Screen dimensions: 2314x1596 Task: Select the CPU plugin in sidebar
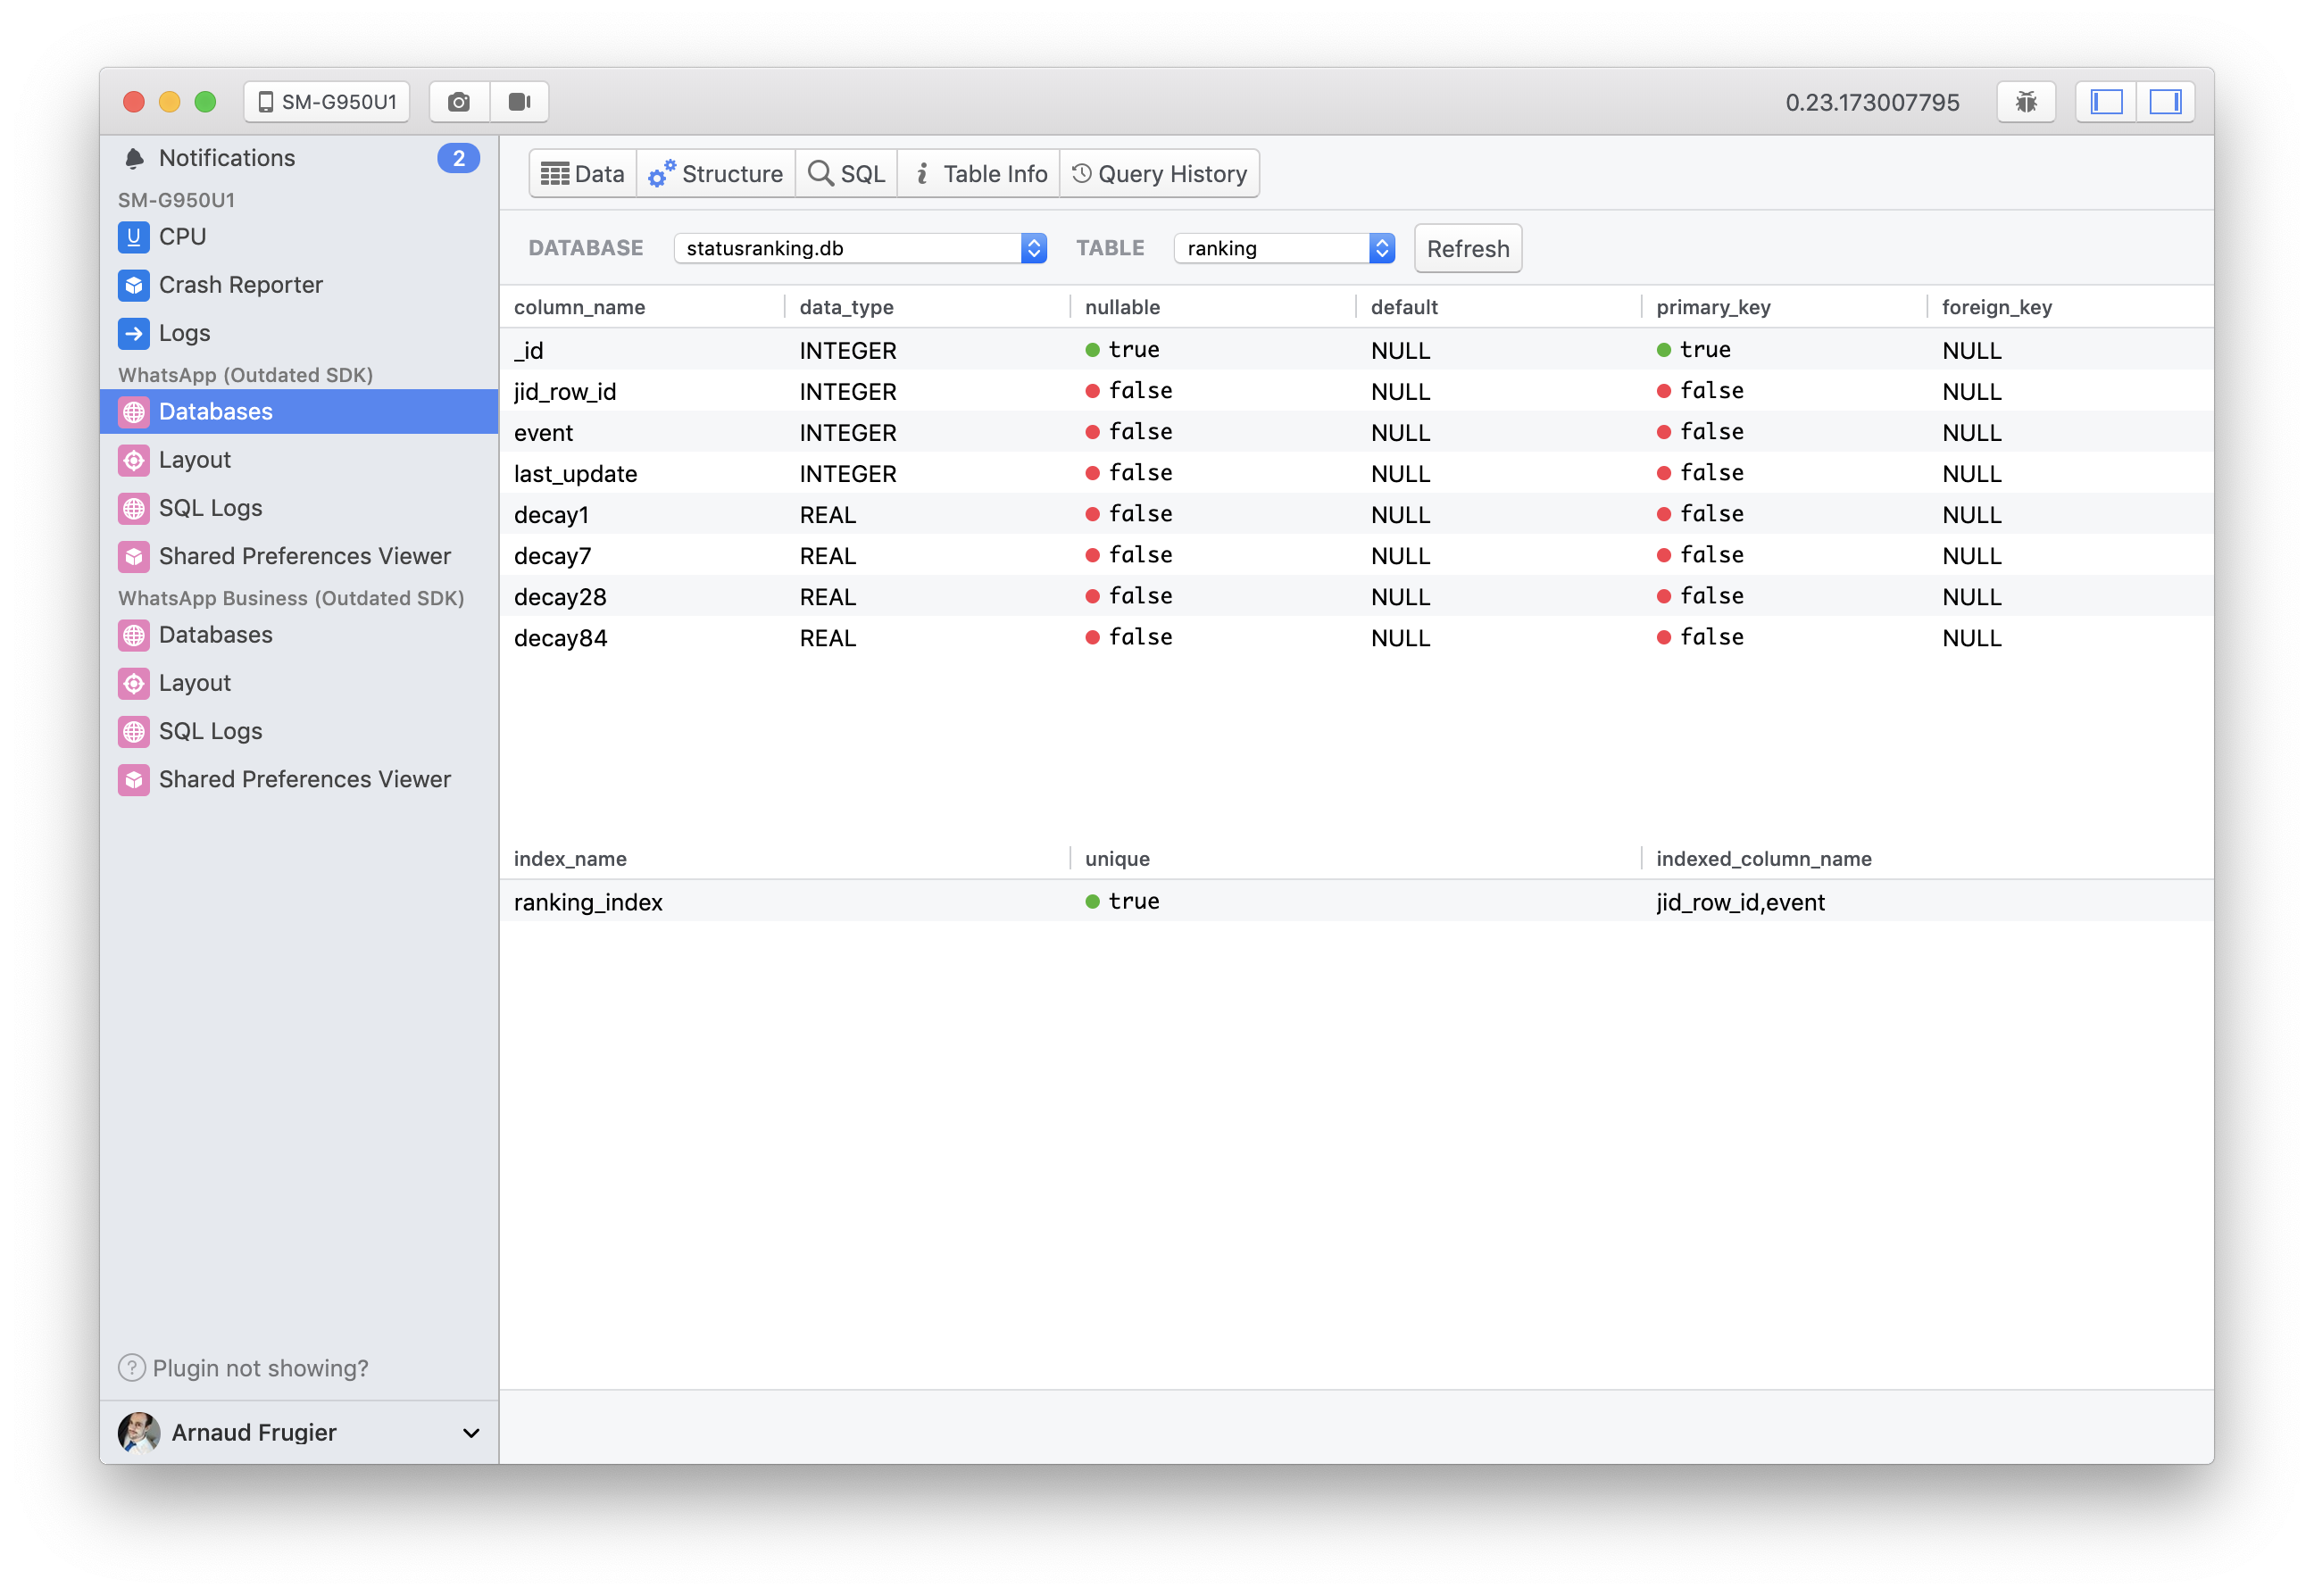(x=184, y=237)
